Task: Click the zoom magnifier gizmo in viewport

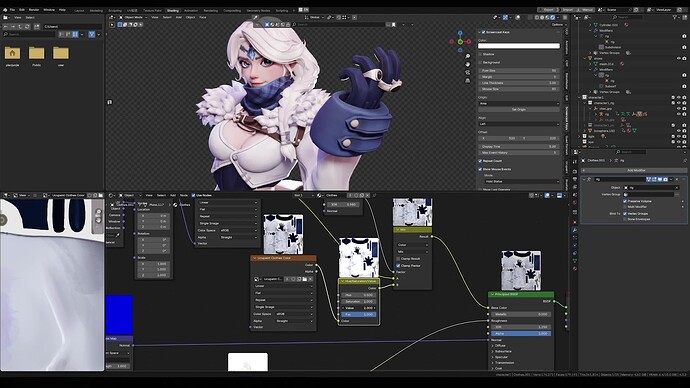Action: point(467,56)
